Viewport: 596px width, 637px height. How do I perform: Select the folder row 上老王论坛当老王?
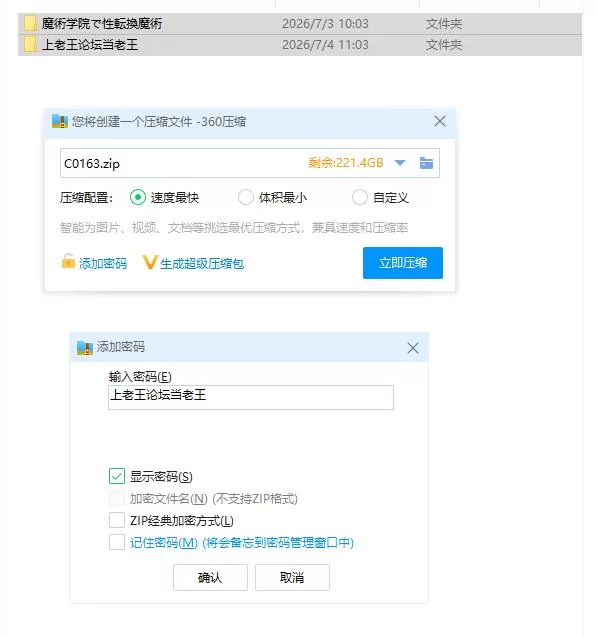(x=300, y=45)
